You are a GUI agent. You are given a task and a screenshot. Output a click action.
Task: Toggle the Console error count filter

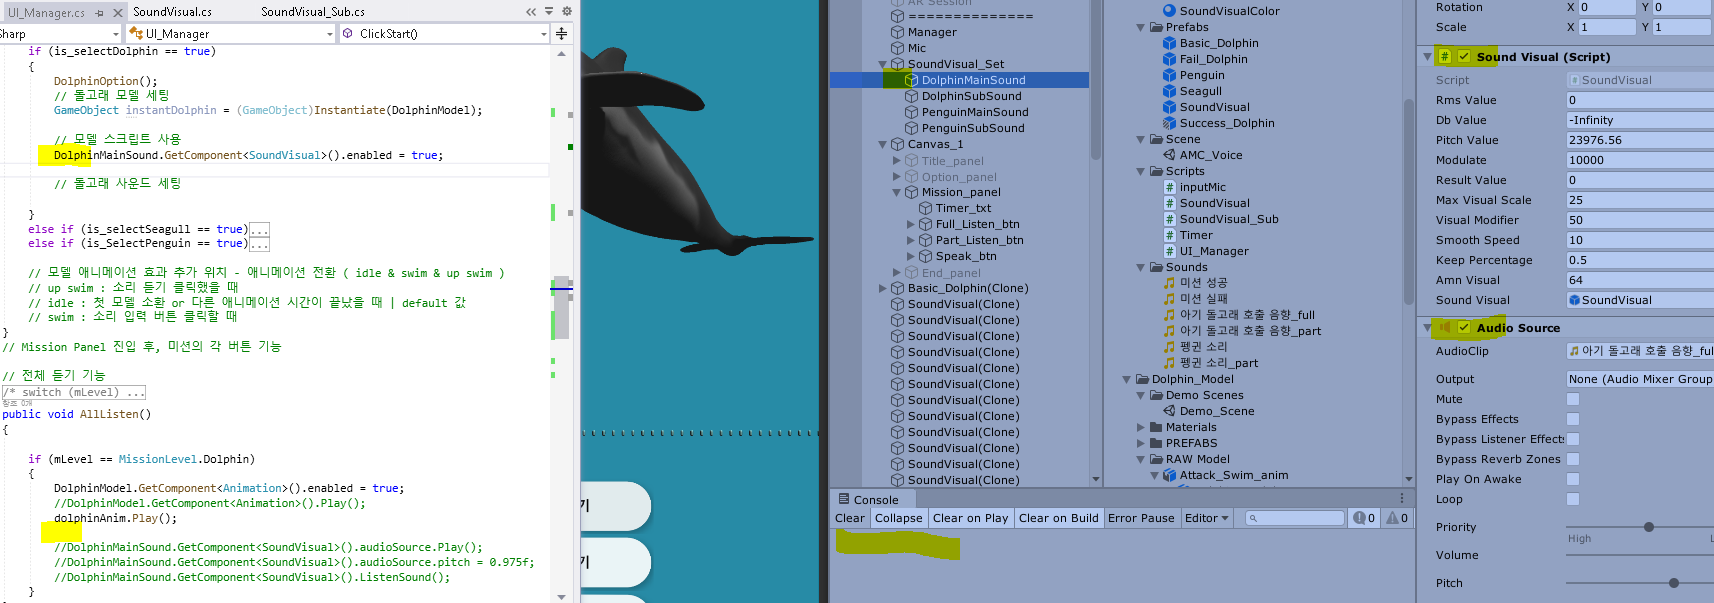pyautogui.click(x=1364, y=518)
